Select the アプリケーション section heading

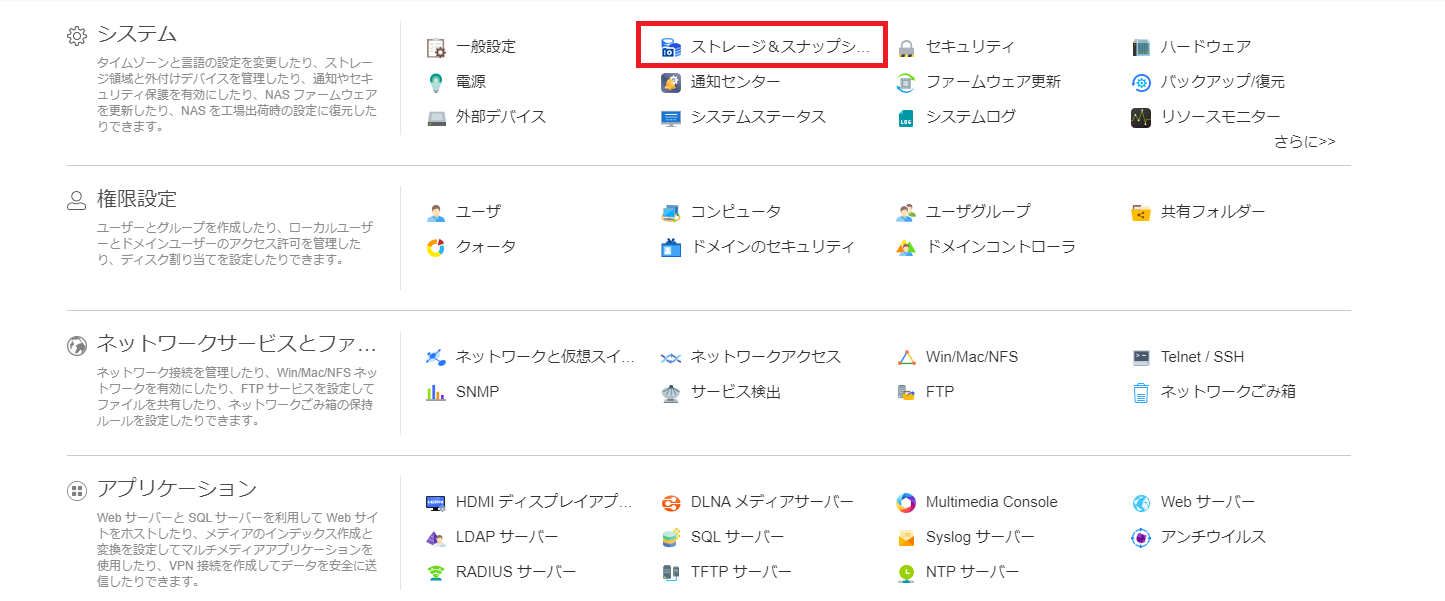pos(177,489)
